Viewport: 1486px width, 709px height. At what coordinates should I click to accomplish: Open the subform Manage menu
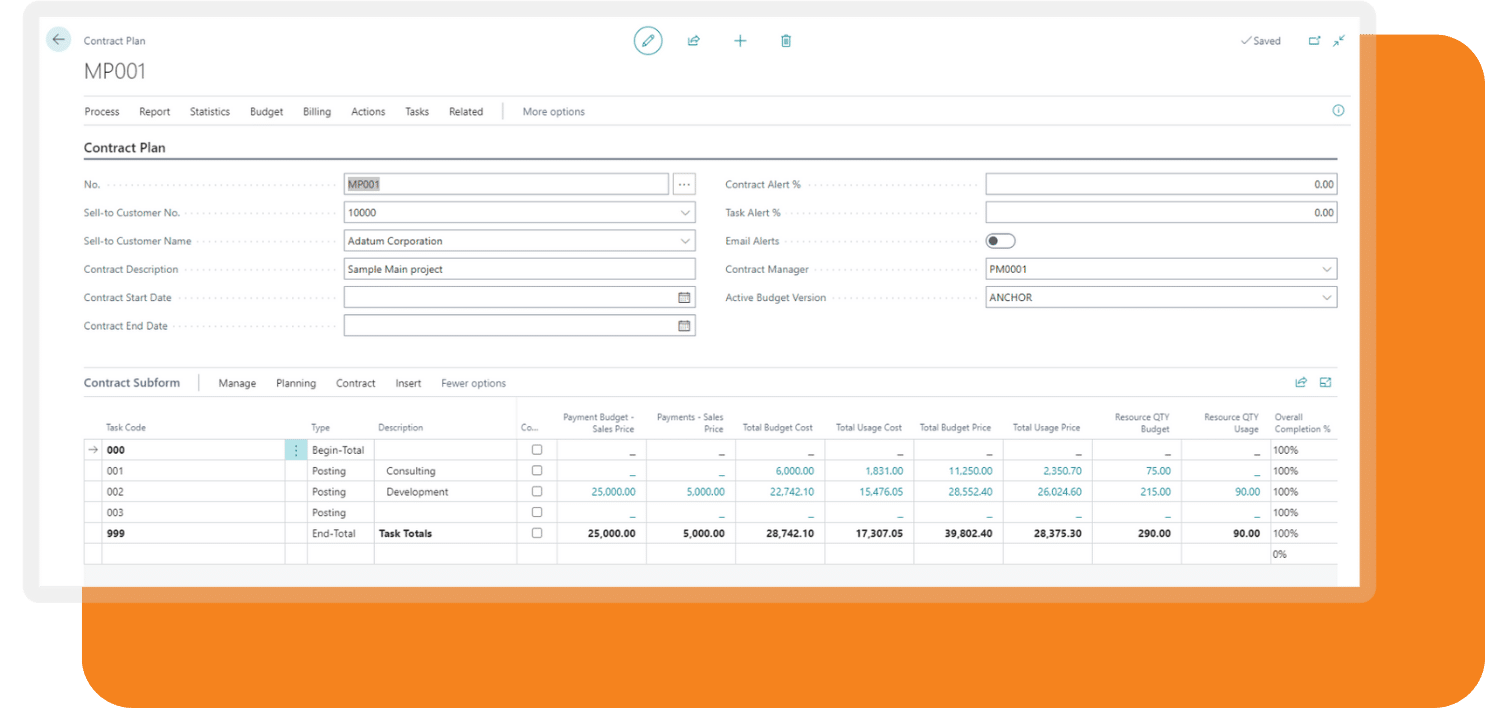pos(237,383)
